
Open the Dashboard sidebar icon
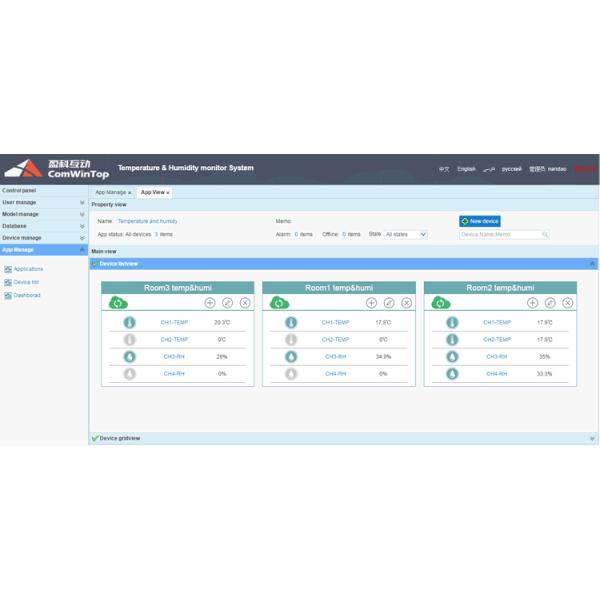coord(9,295)
